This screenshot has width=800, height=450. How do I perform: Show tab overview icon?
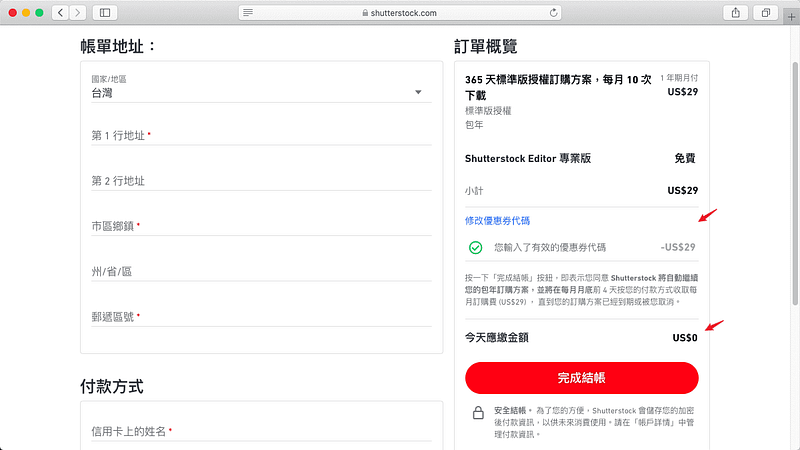click(766, 13)
